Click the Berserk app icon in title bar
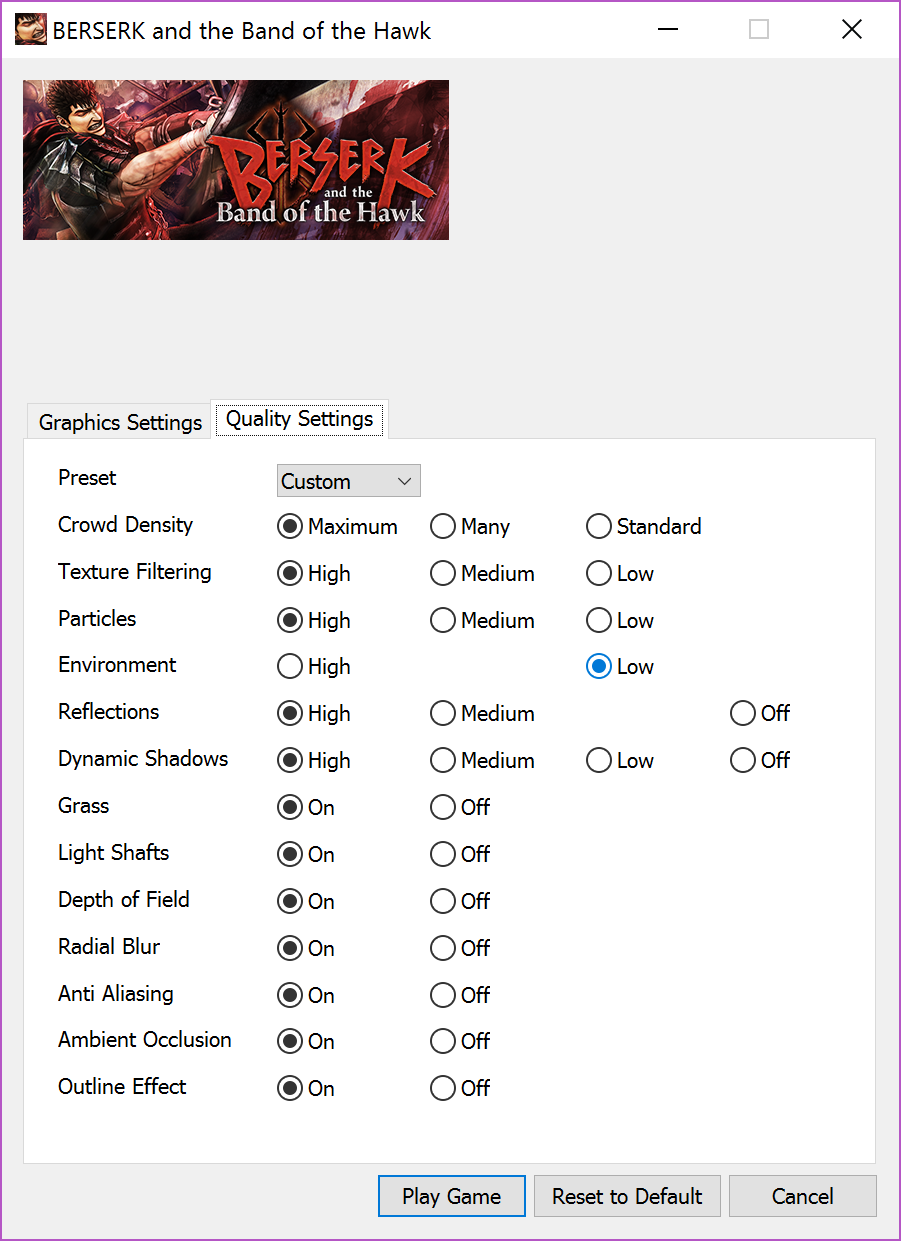901x1241 pixels. coord(29,30)
